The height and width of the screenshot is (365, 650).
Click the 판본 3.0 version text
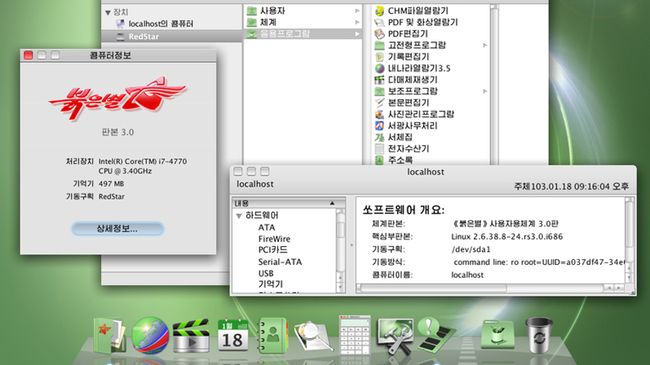(x=118, y=132)
